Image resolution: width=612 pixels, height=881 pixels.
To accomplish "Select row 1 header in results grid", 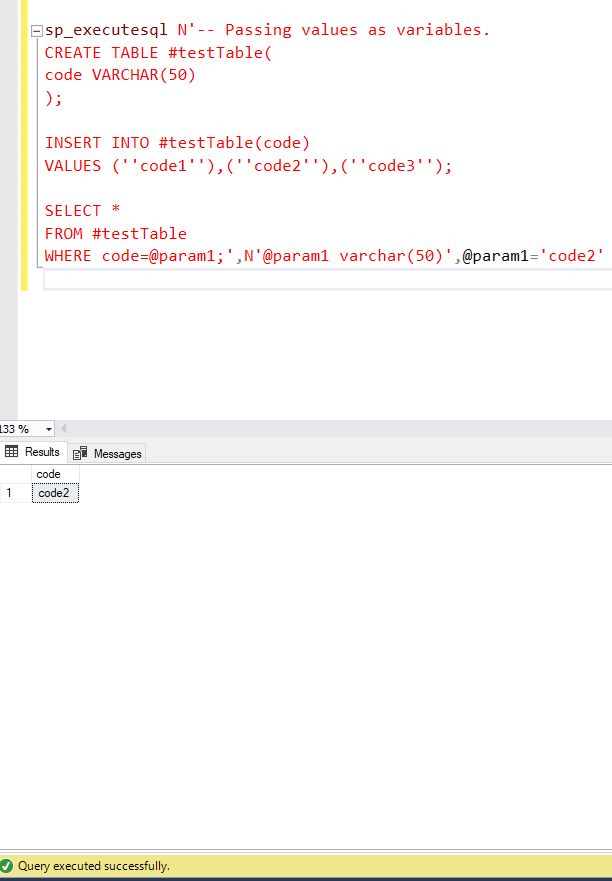I will [x=15, y=493].
